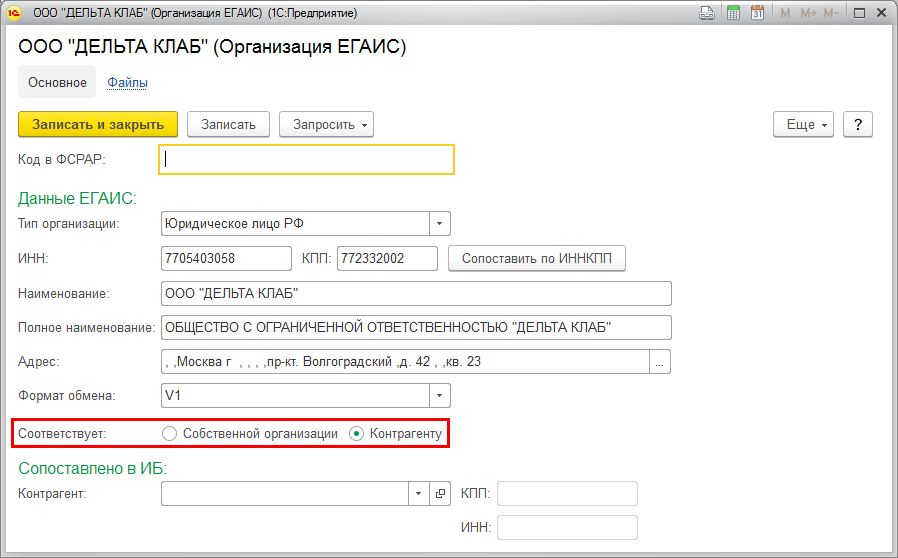The height and width of the screenshot is (558, 898).
Task: Click Записать и закрыть button
Action: click(x=98, y=124)
